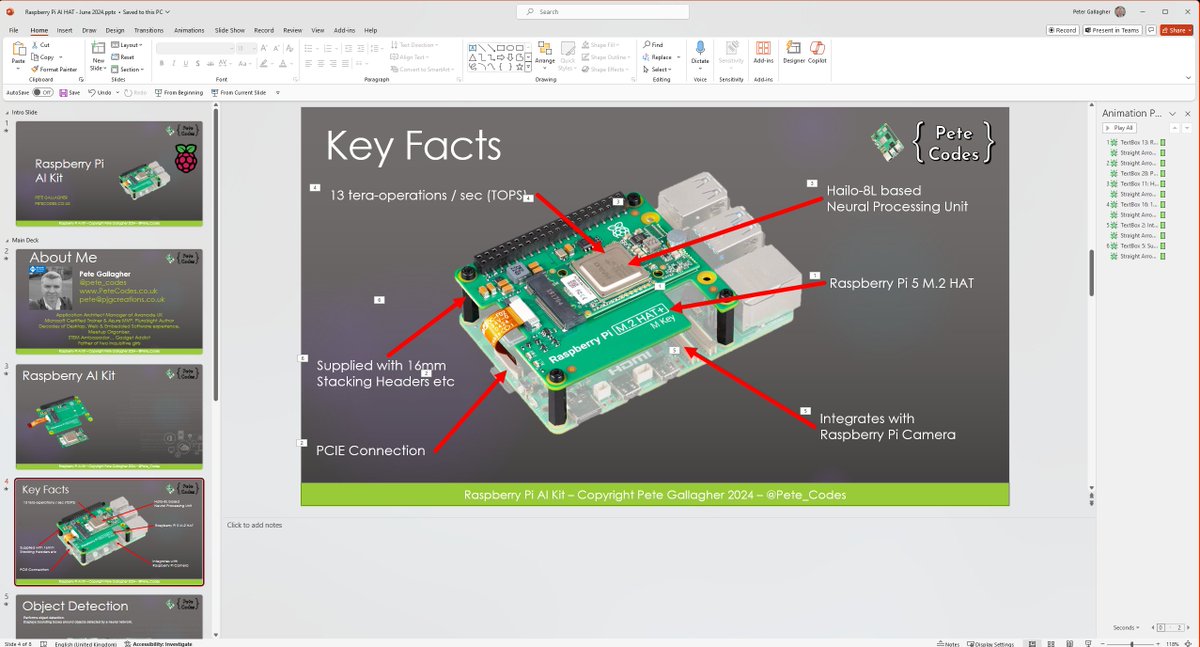Click the Replace button
1200x647 pixels.
pyautogui.click(x=658, y=57)
